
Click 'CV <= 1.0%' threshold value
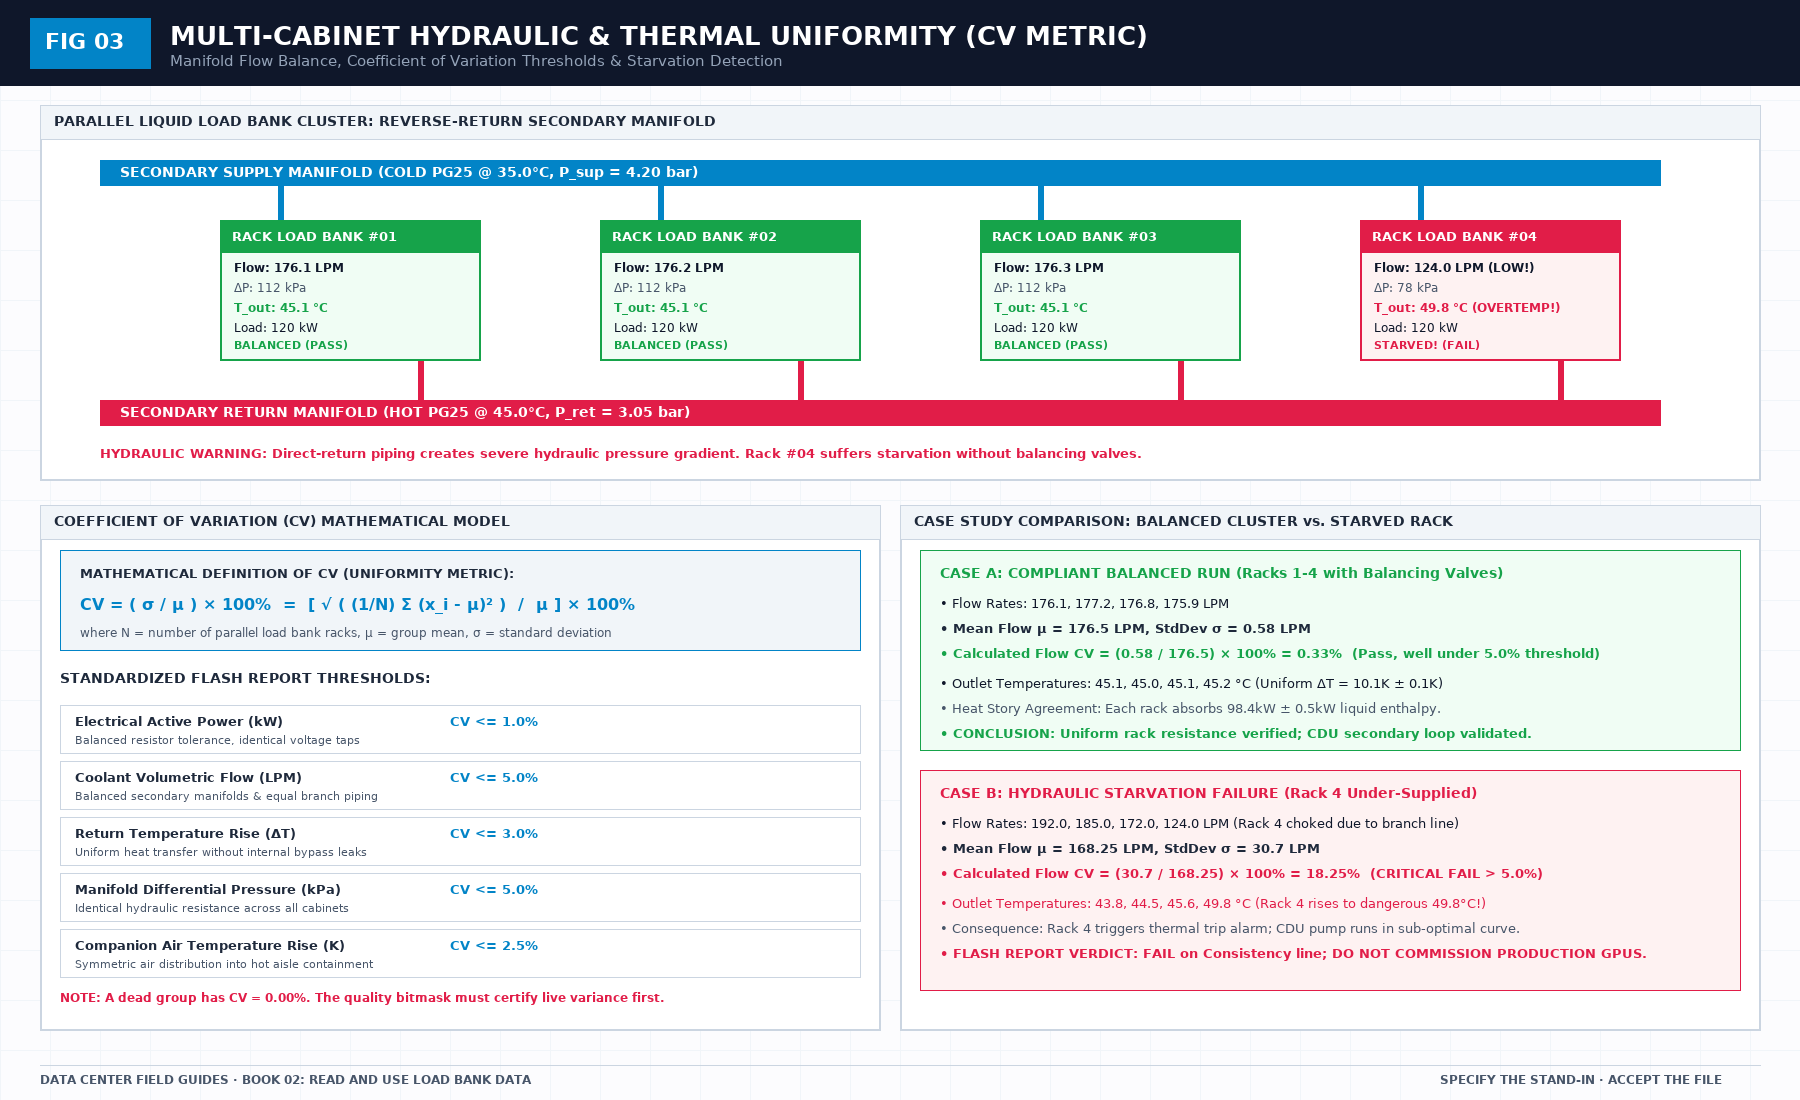pyautogui.click(x=494, y=722)
